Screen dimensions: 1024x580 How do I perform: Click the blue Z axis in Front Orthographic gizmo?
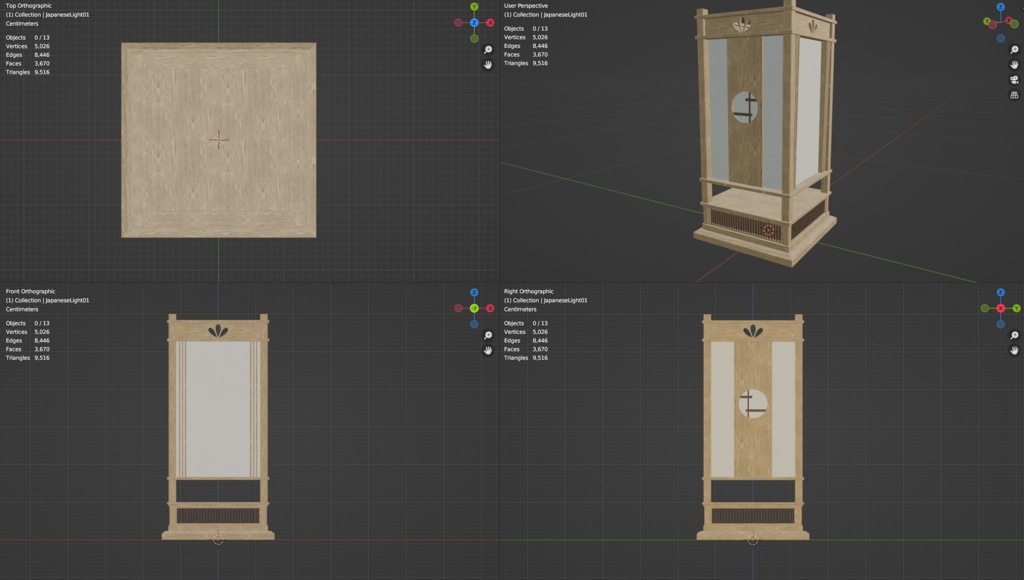[474, 293]
